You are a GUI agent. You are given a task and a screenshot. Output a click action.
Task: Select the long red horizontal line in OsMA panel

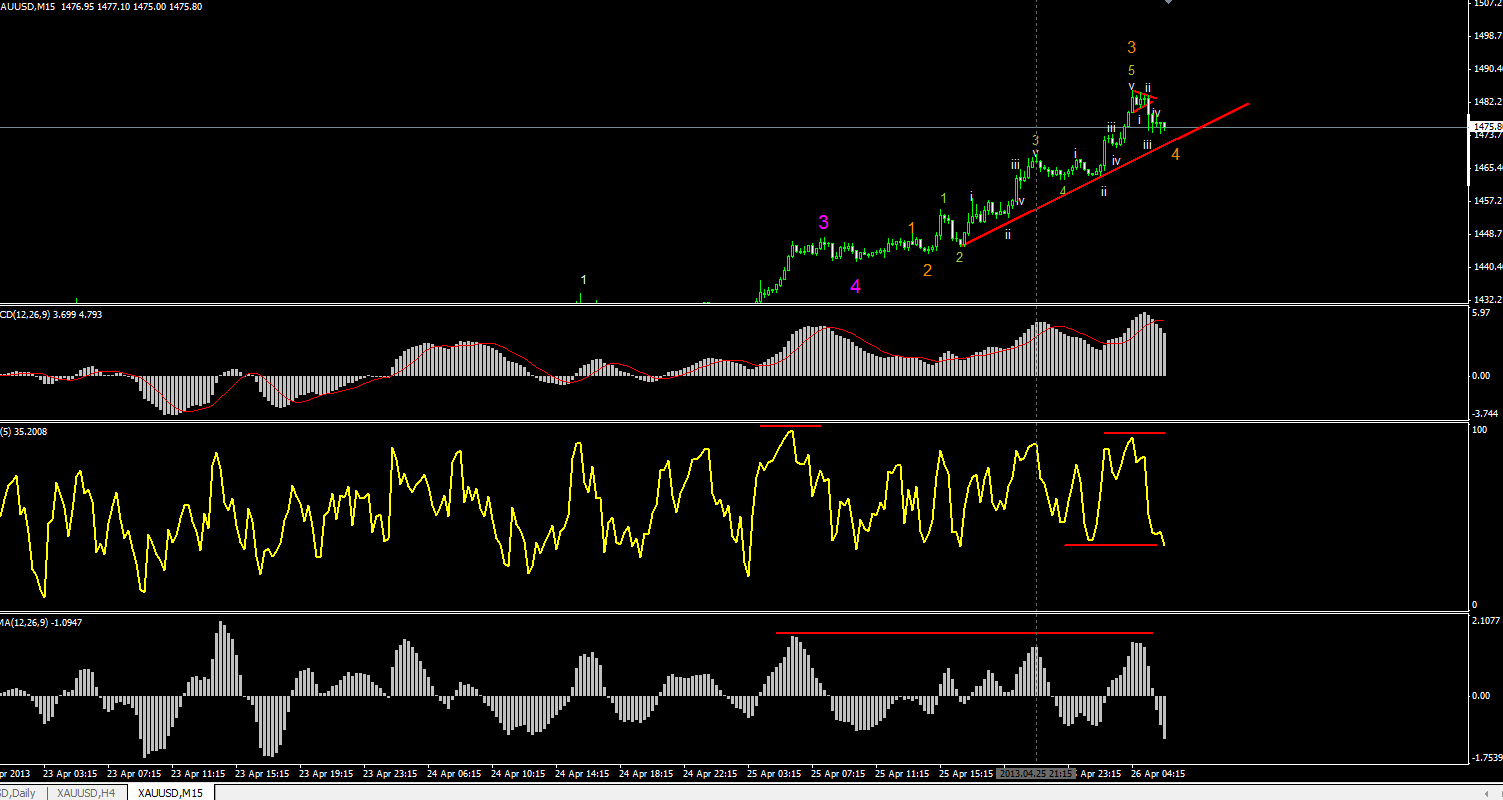click(x=965, y=633)
